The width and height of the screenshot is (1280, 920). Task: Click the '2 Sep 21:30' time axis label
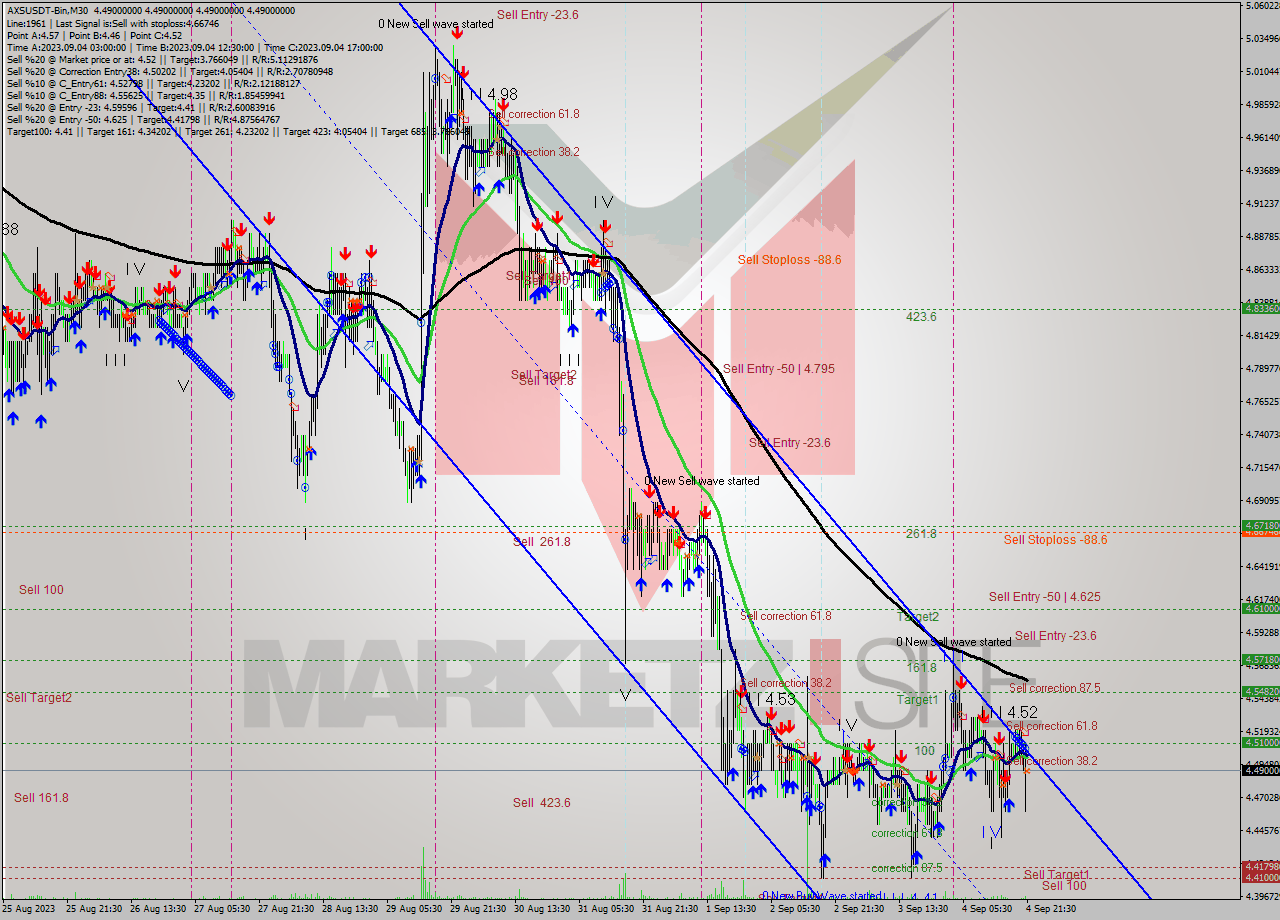coord(859,909)
